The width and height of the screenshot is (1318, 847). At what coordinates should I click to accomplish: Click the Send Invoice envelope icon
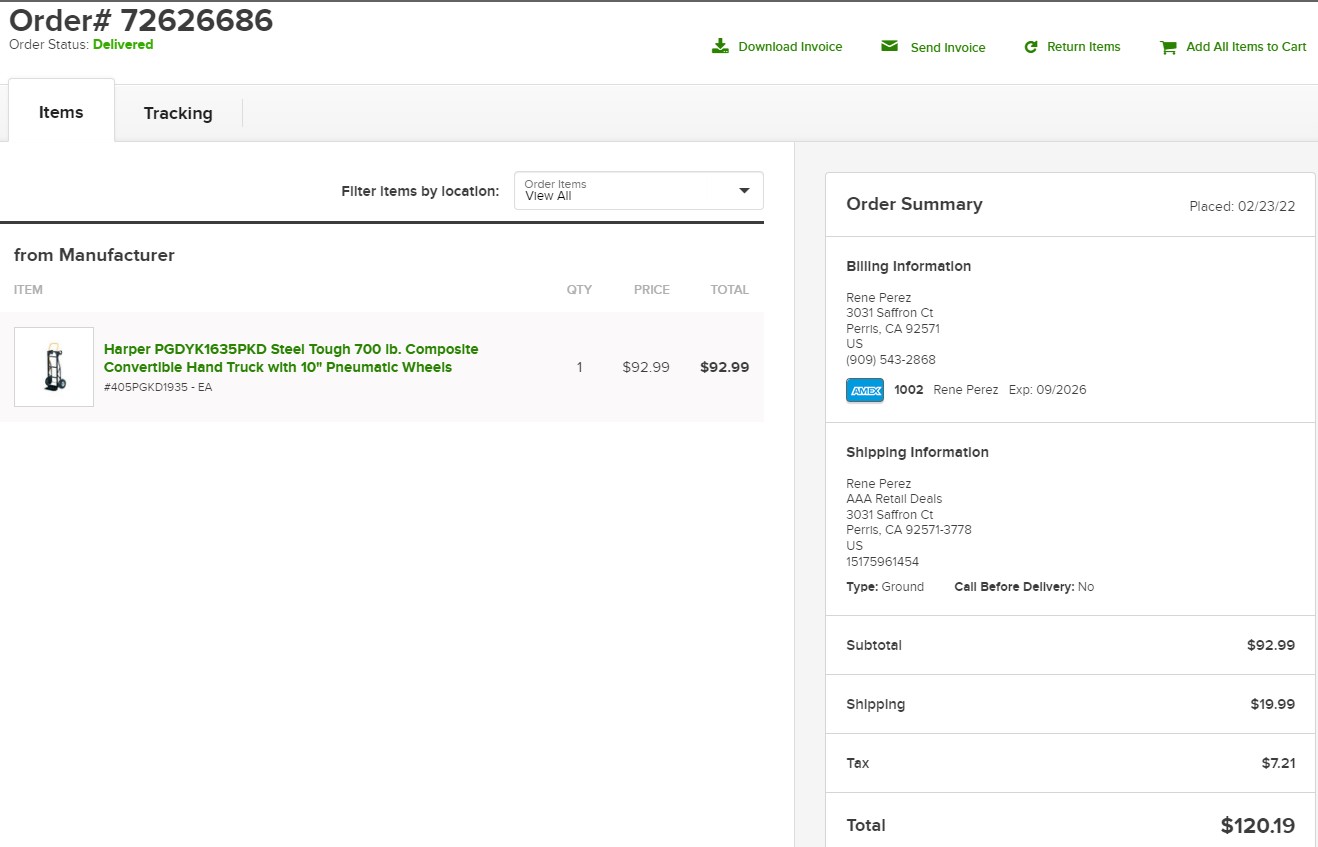[889, 46]
